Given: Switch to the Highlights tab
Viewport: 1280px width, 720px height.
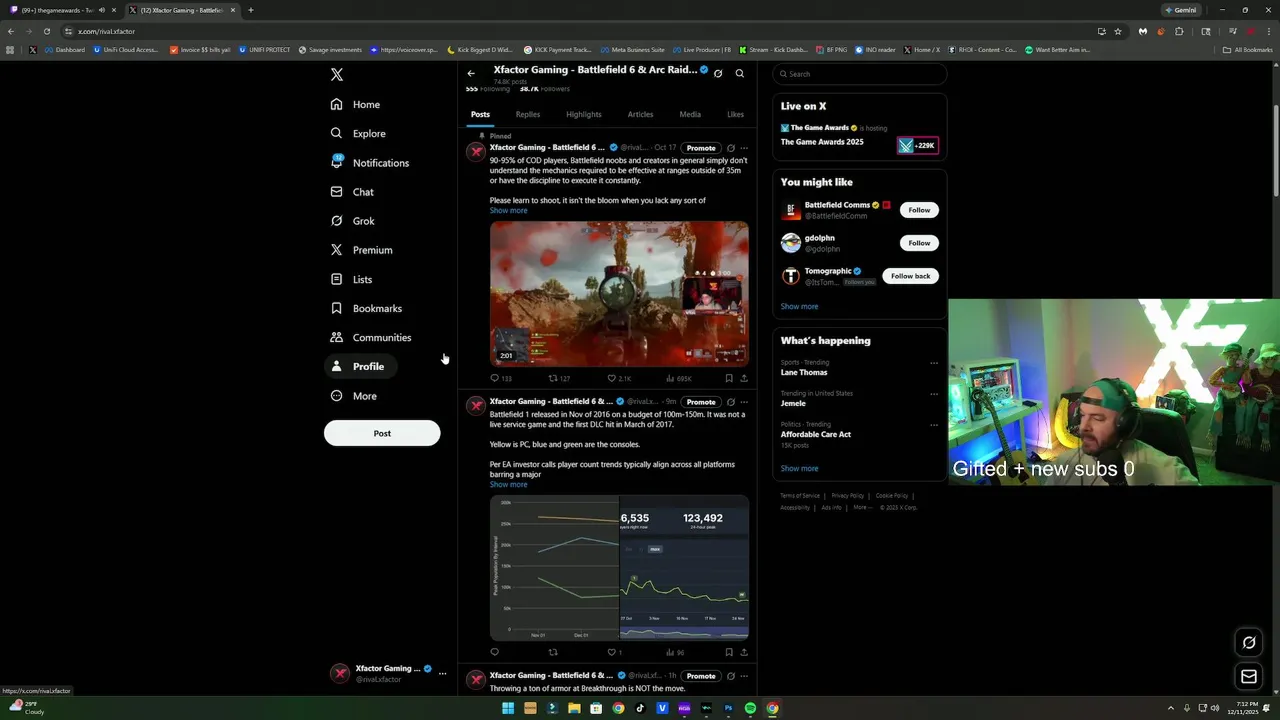Looking at the screenshot, I should (584, 114).
